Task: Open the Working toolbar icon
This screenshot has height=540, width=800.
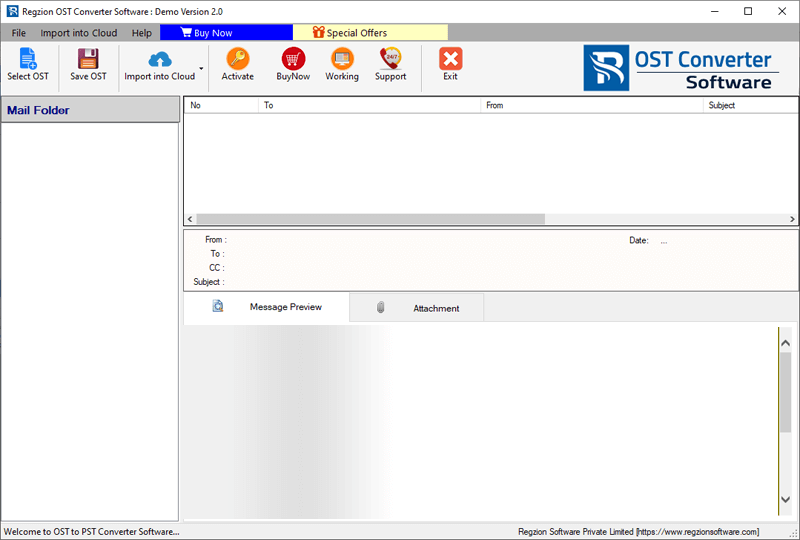Action: coord(342,60)
